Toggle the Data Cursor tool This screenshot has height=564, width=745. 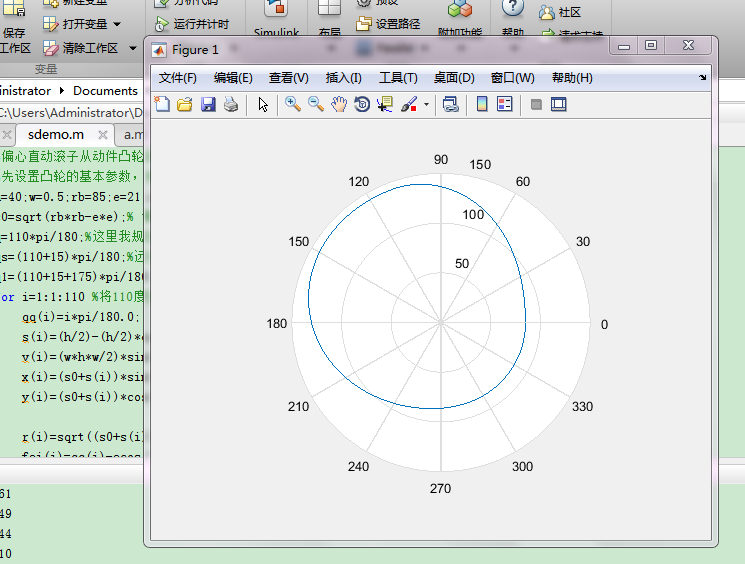click(x=385, y=104)
